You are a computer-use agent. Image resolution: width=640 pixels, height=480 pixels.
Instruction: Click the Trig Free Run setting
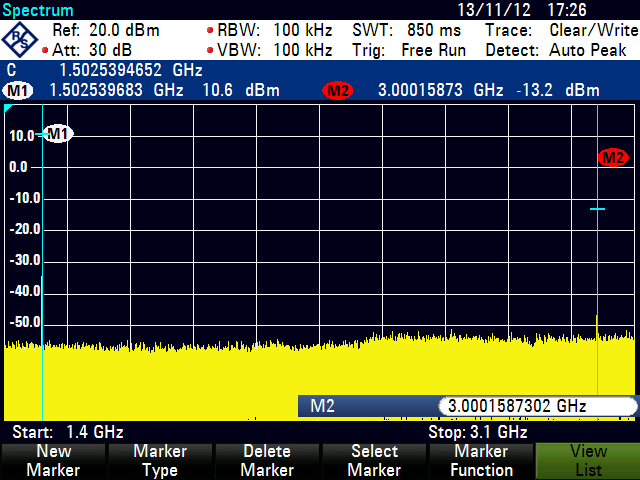[409, 50]
